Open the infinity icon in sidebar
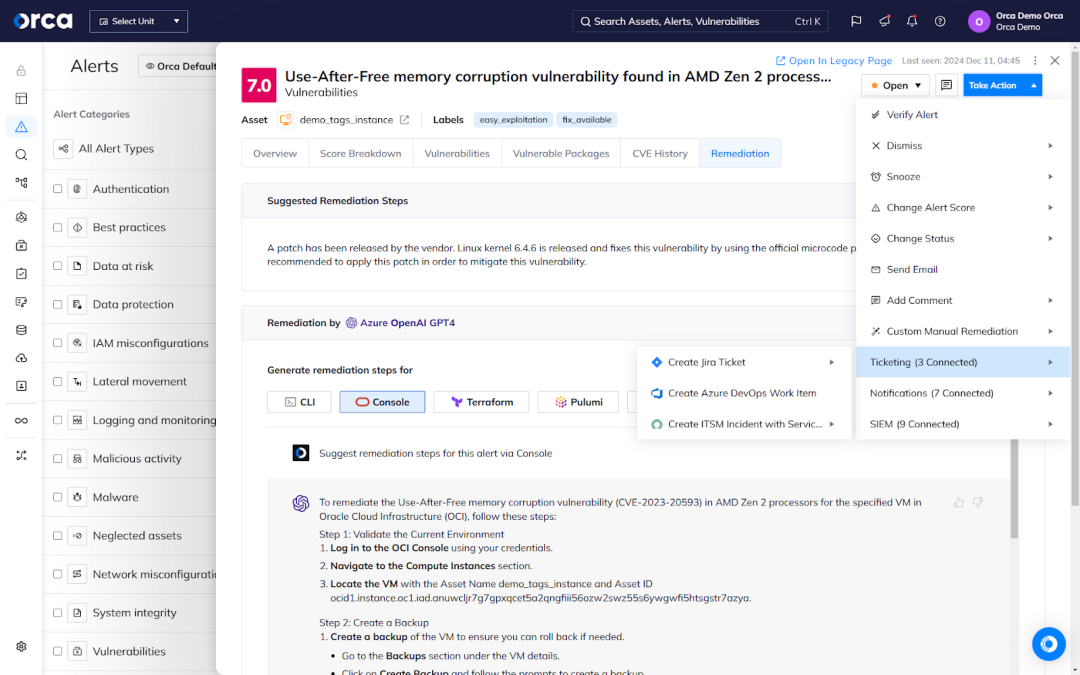1080x675 pixels. (21, 420)
